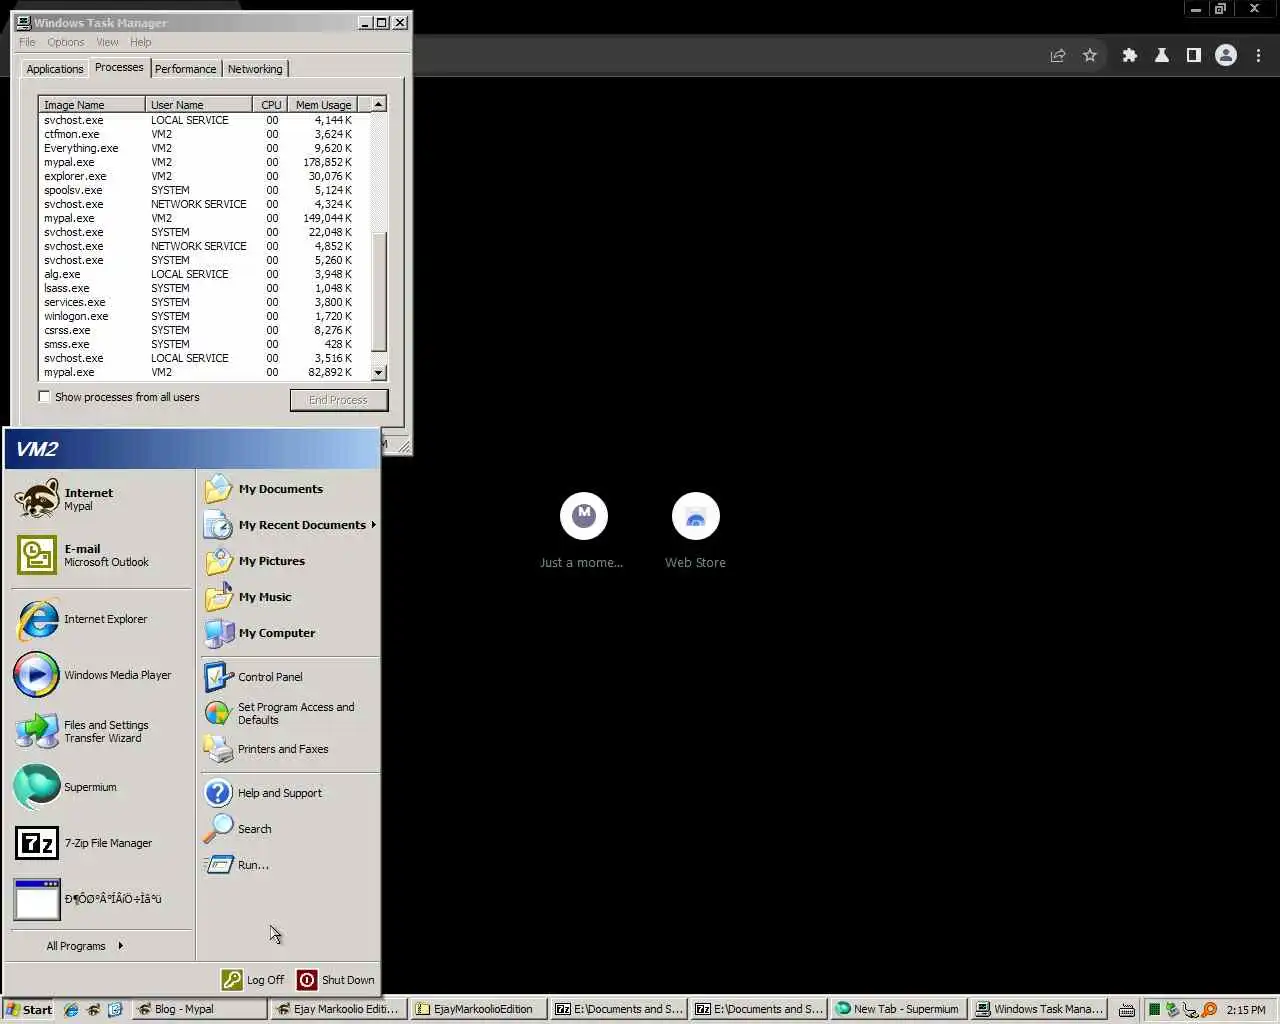Click End Process button
1280x1024 pixels.
(339, 400)
